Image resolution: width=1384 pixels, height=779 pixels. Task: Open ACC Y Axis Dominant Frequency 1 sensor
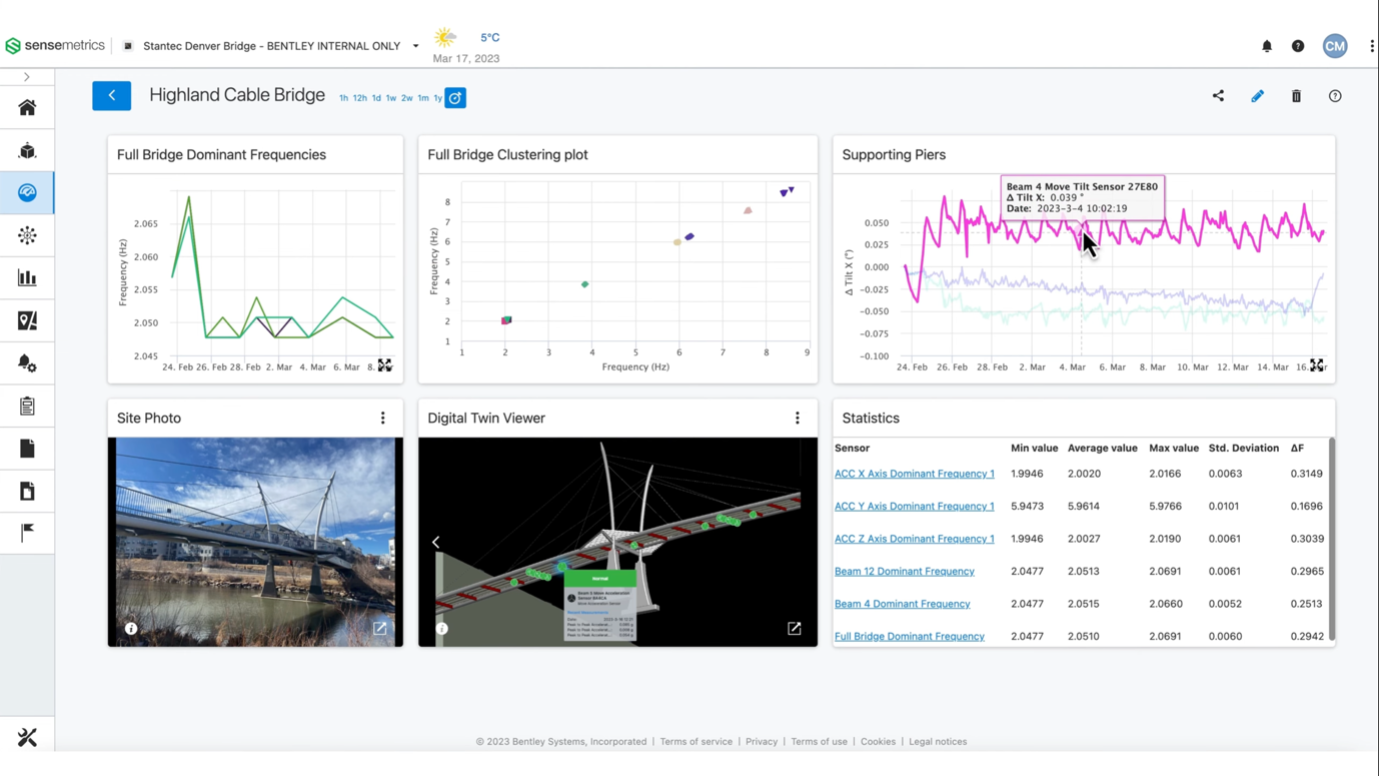[x=913, y=506]
